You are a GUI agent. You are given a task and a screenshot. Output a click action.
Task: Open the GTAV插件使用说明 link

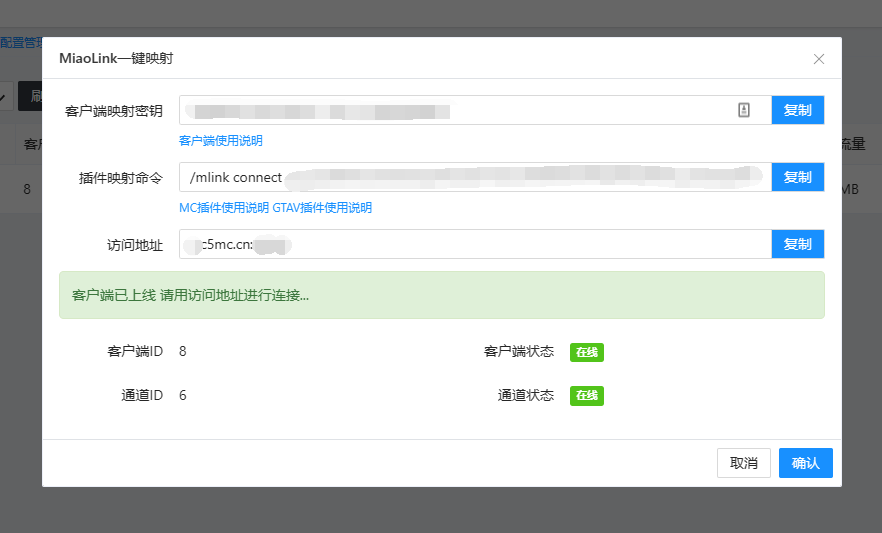322,207
